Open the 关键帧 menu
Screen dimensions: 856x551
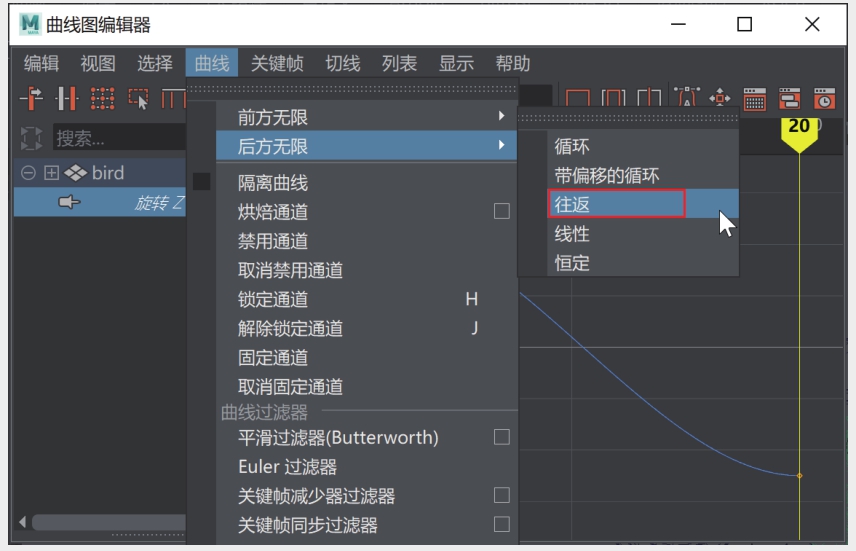click(277, 63)
